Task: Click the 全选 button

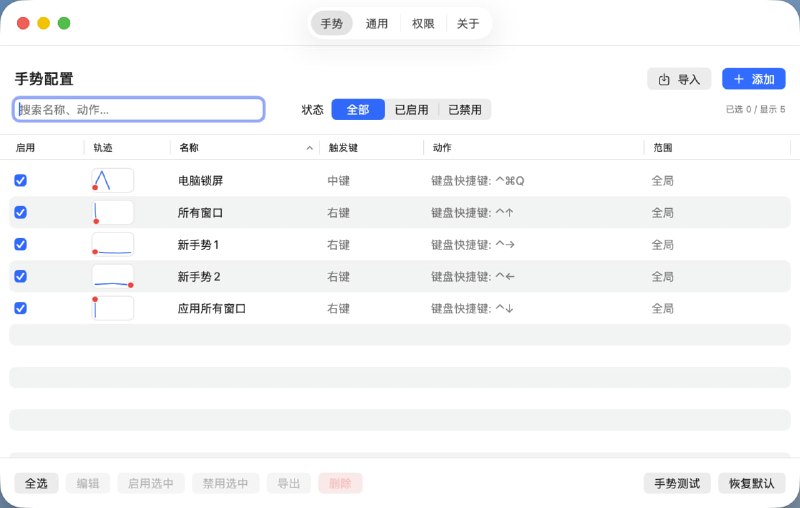Action: pos(36,483)
